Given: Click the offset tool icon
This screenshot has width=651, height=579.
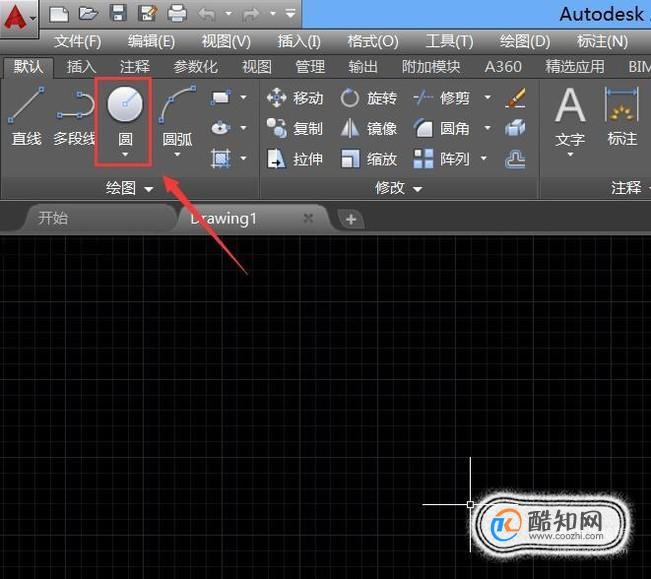Looking at the screenshot, I should click(516, 159).
